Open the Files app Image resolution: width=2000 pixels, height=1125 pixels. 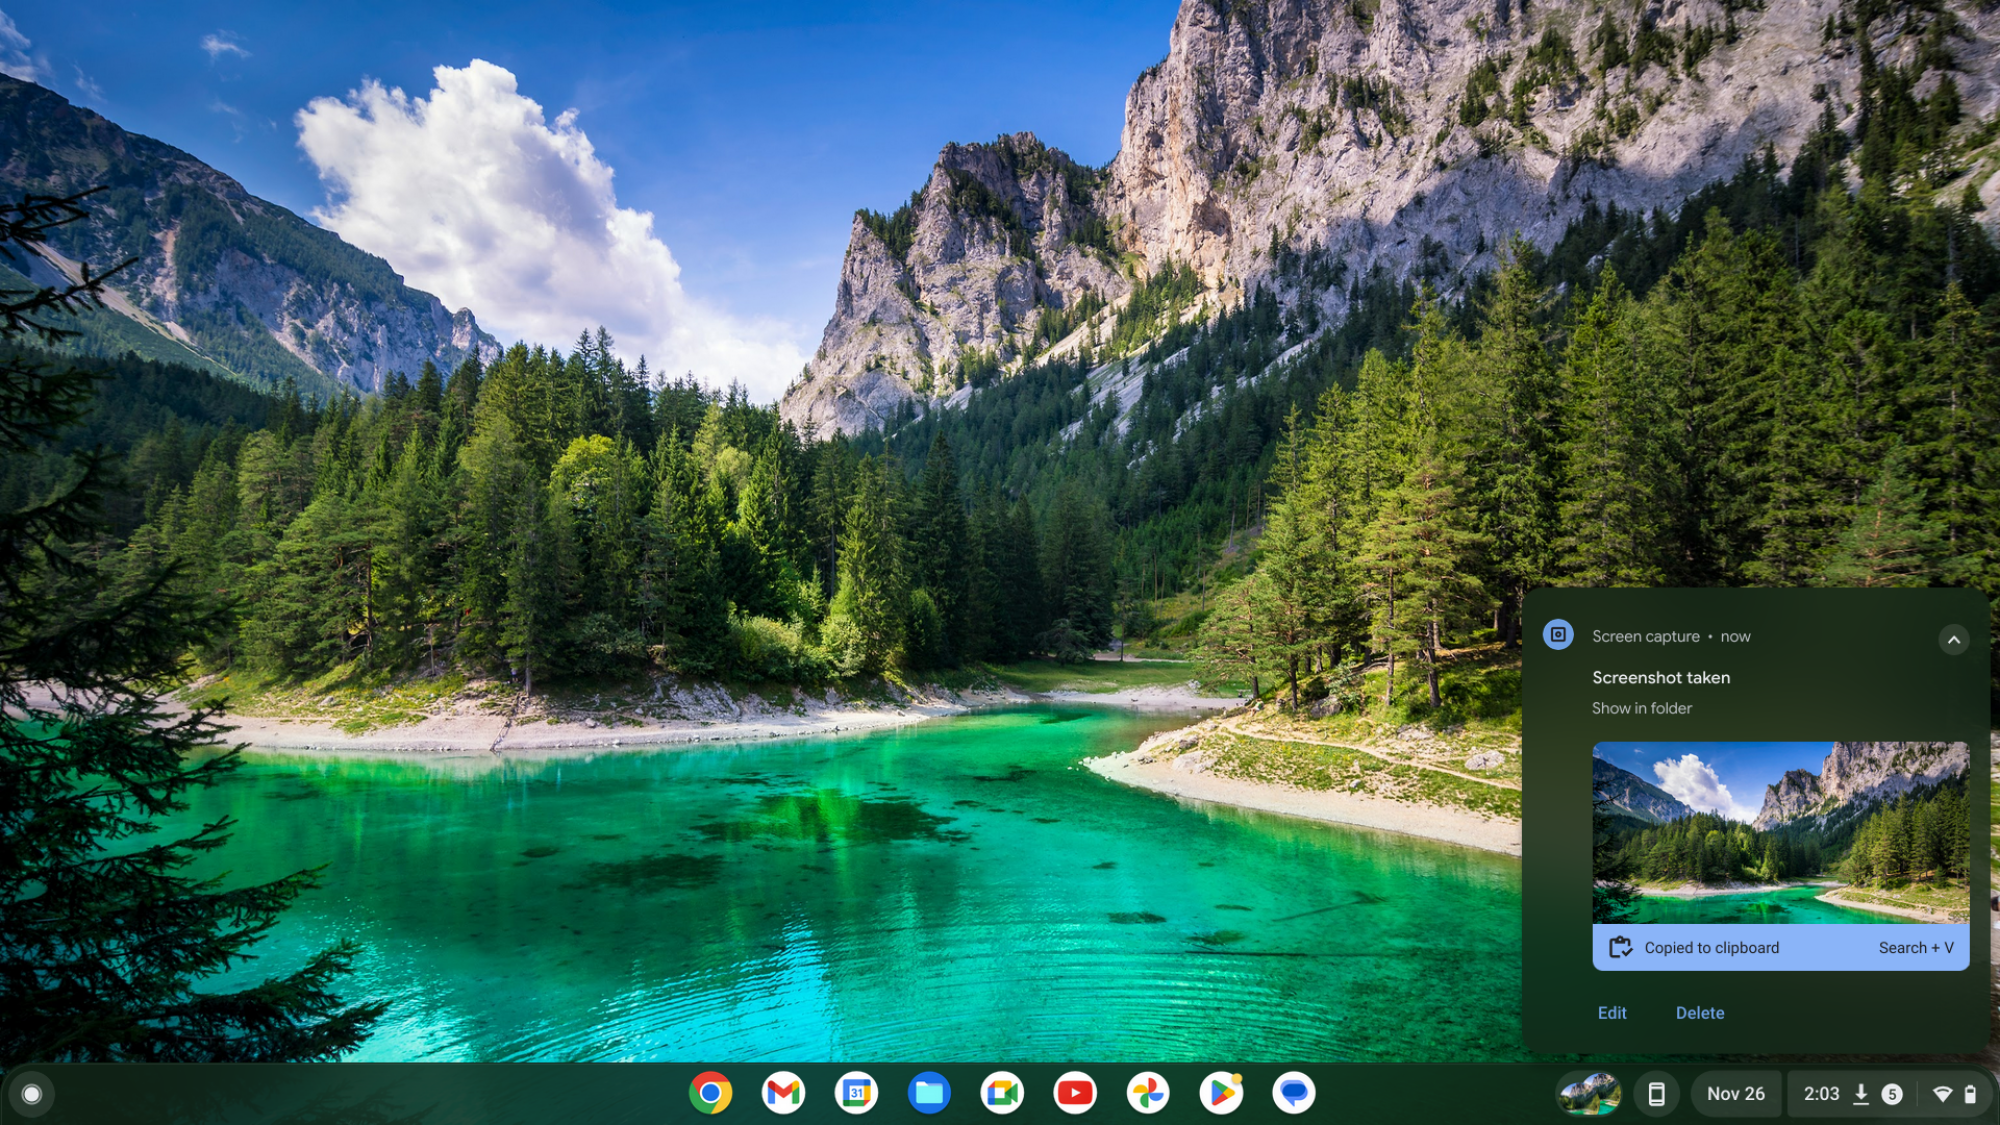tap(930, 1093)
